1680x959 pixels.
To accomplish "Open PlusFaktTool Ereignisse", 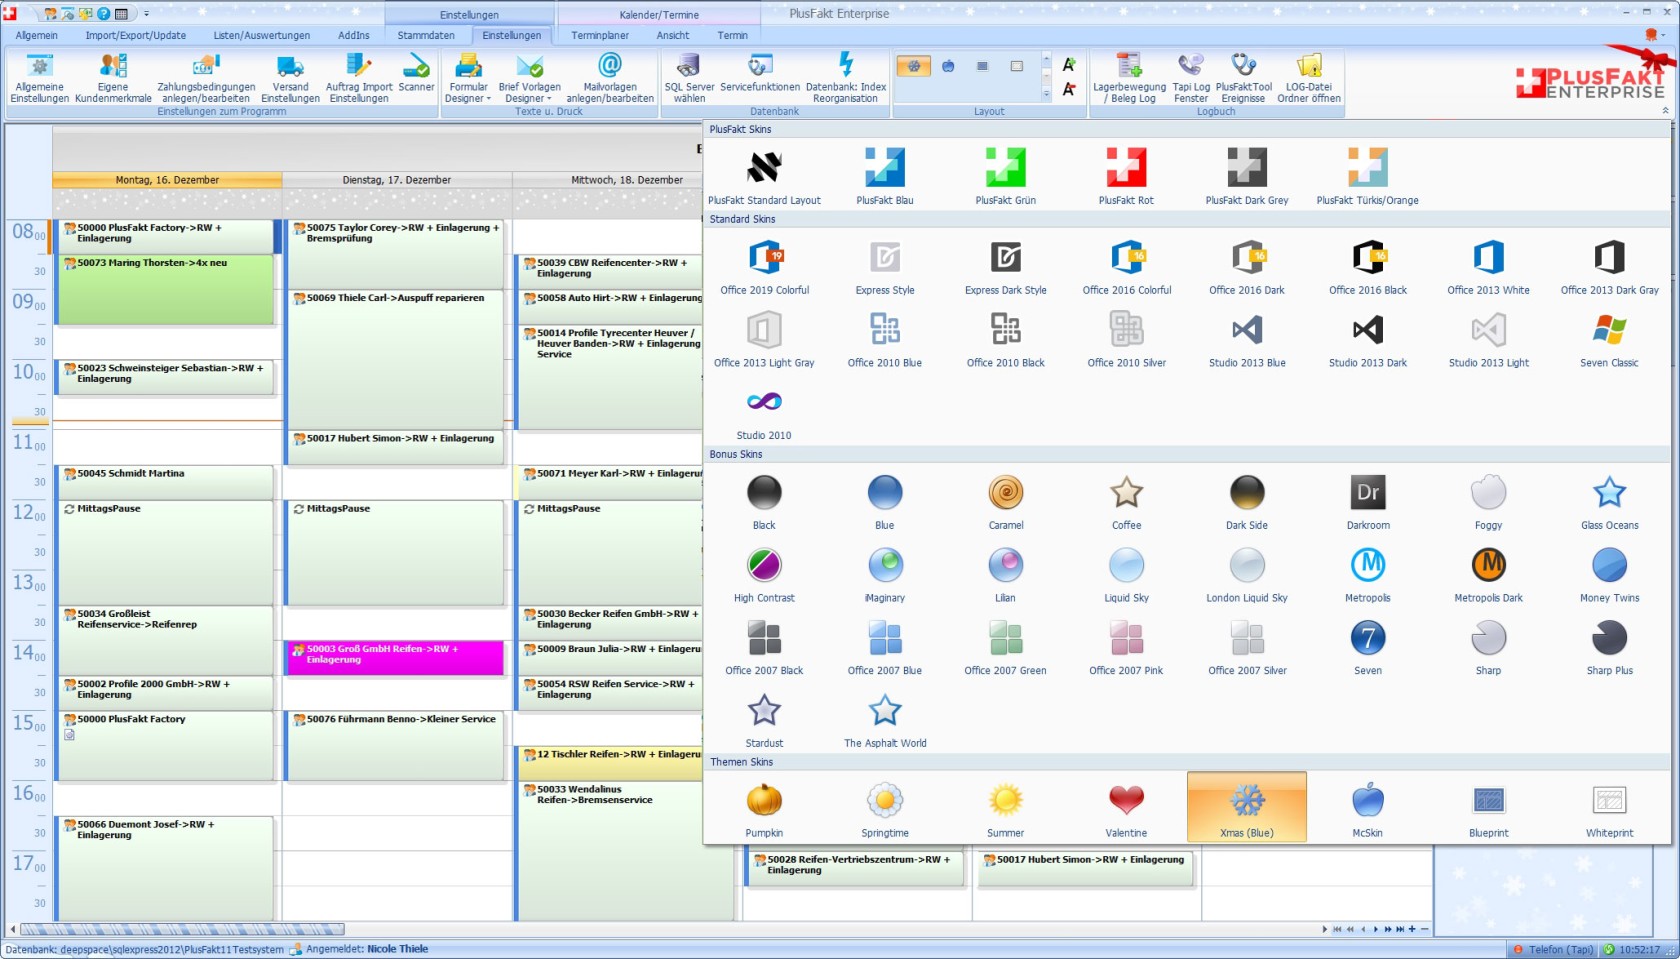I will pos(1244,78).
